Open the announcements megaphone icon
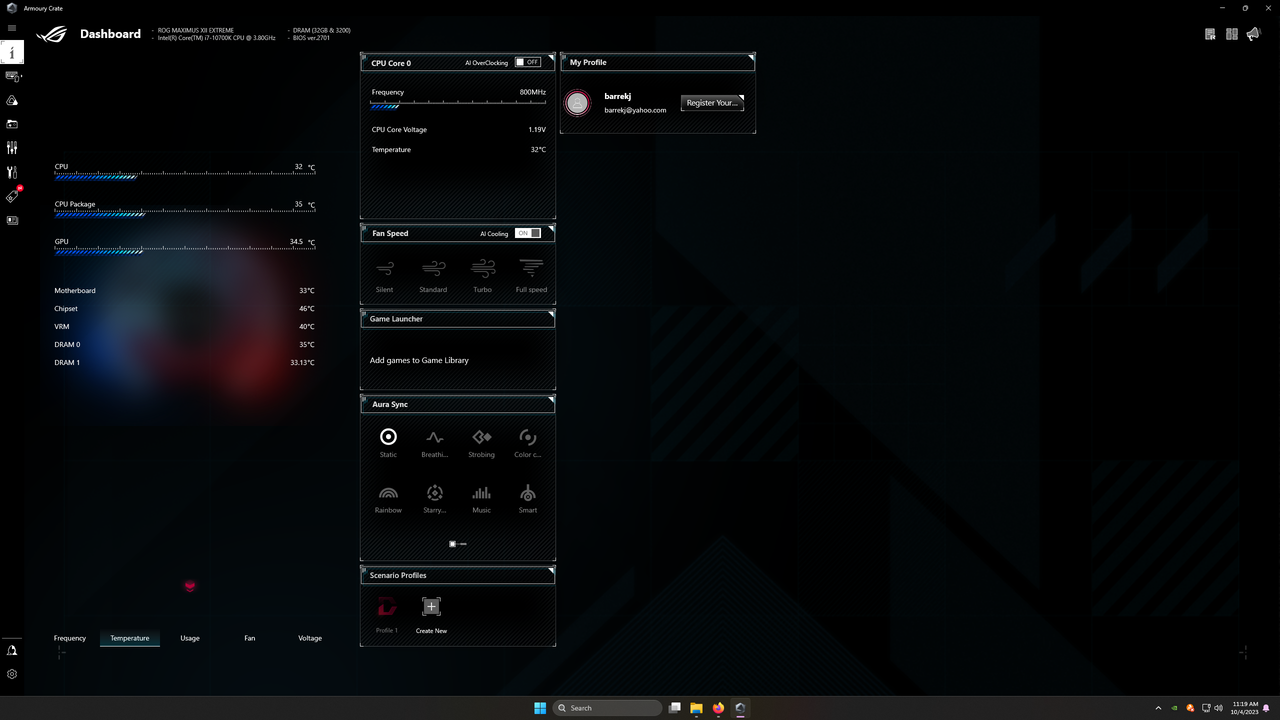Image resolution: width=1280 pixels, height=720 pixels. click(1254, 34)
